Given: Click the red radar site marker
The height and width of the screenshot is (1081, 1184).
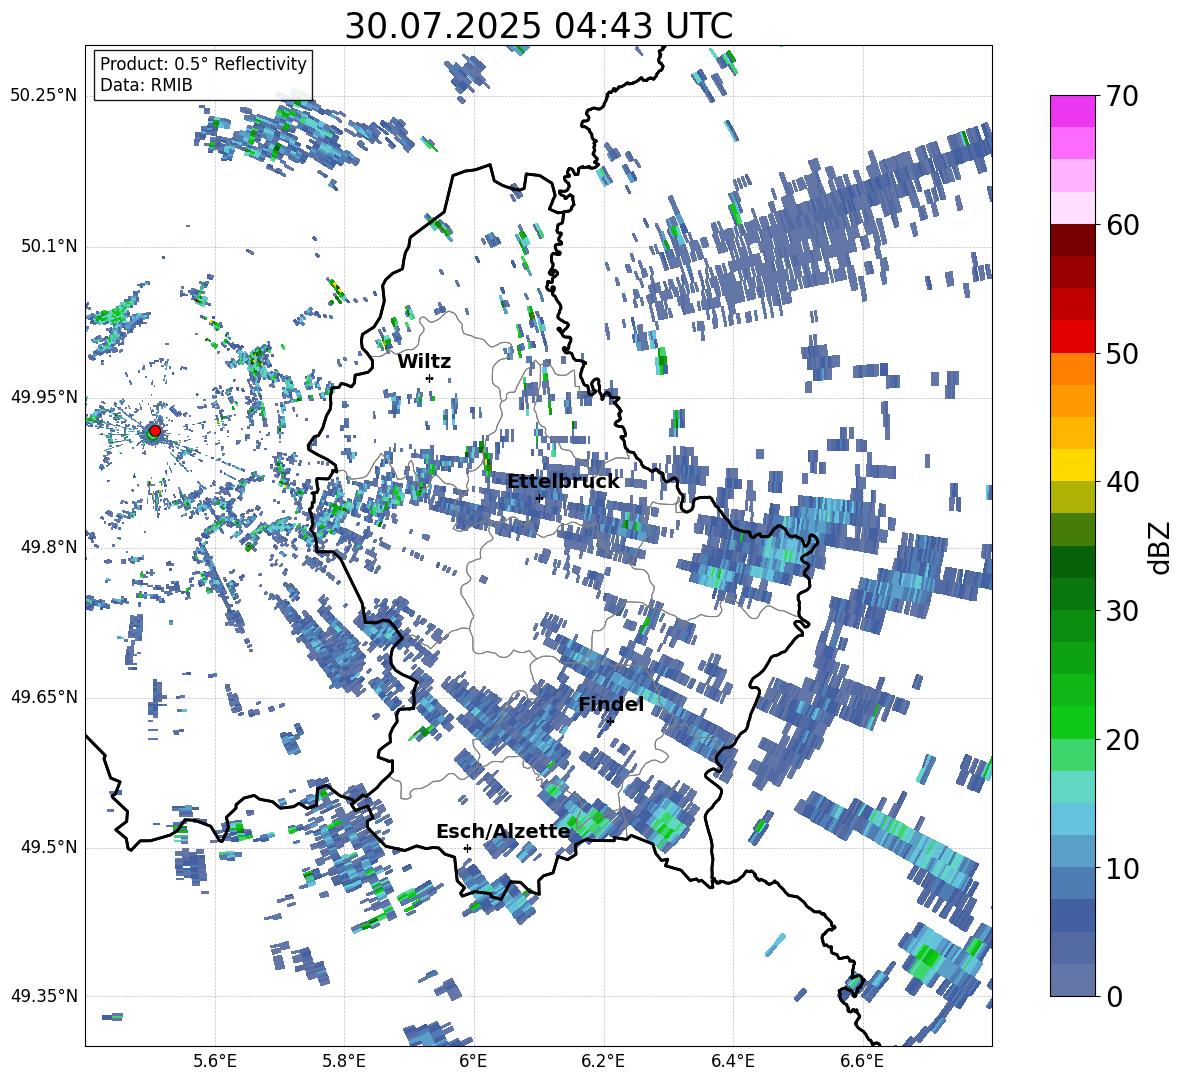Looking at the screenshot, I should tap(155, 430).
